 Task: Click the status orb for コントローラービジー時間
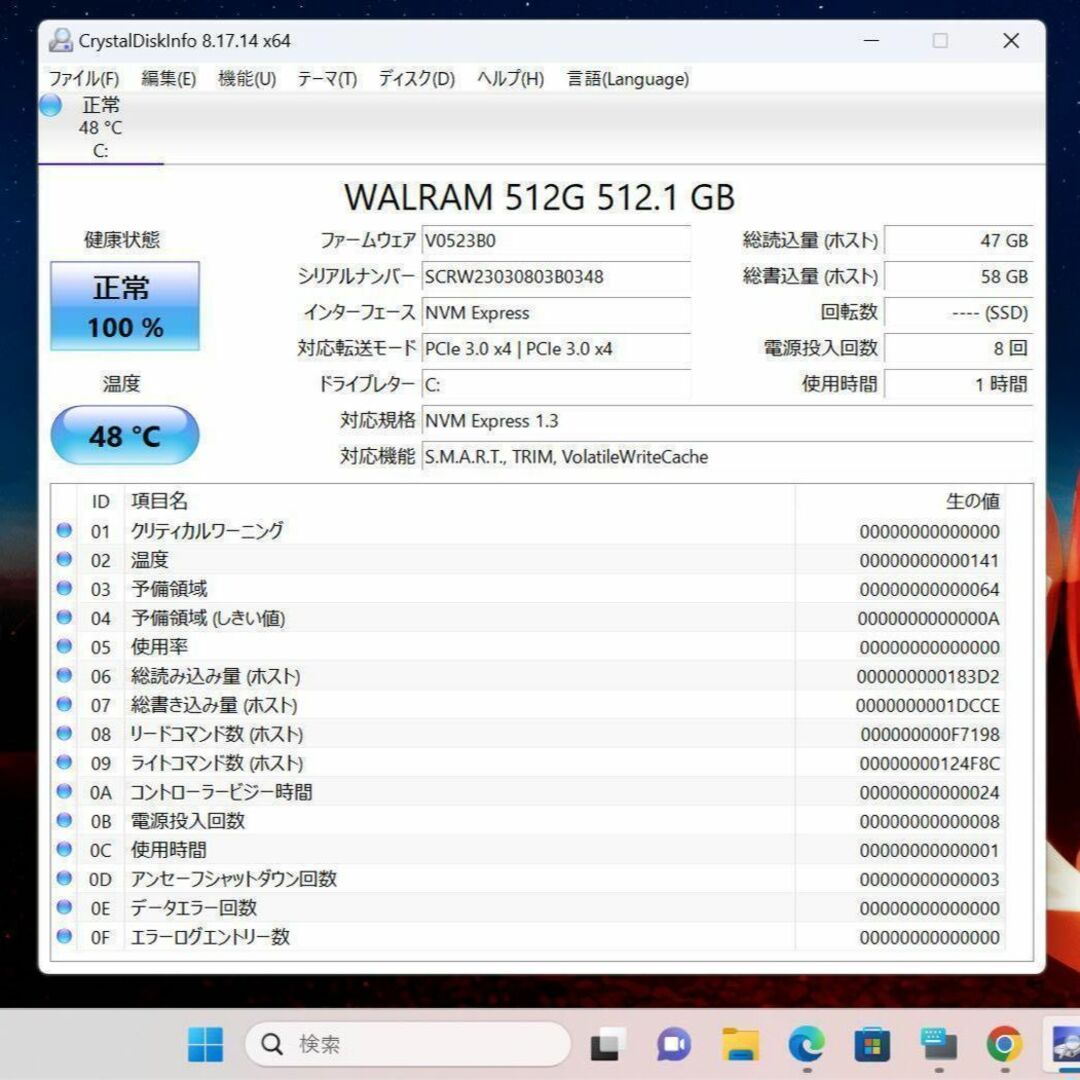pyautogui.click(x=64, y=791)
